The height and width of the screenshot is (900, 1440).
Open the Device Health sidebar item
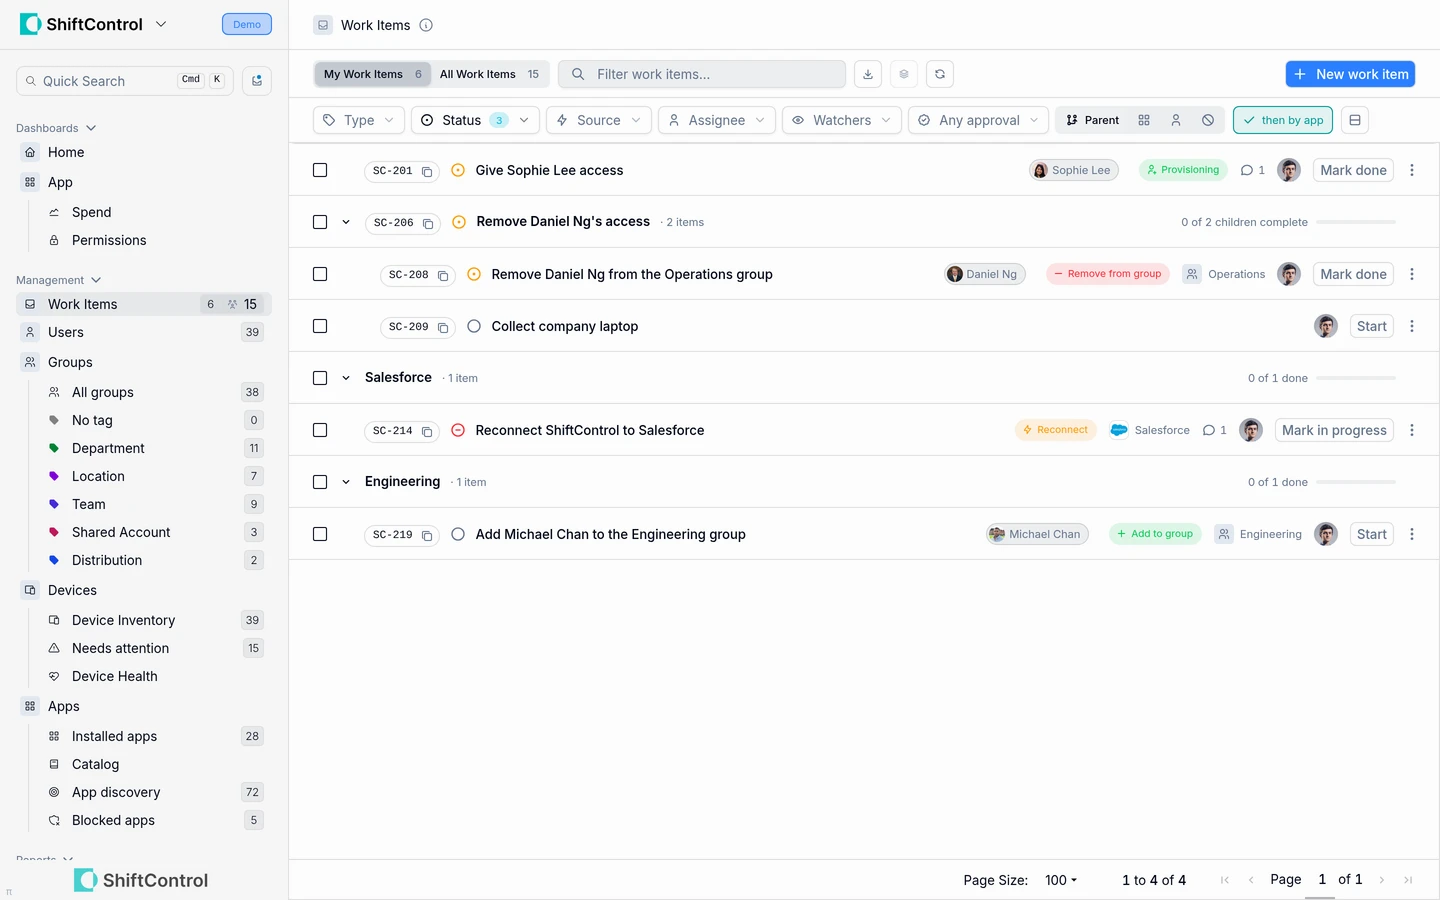(x=115, y=676)
